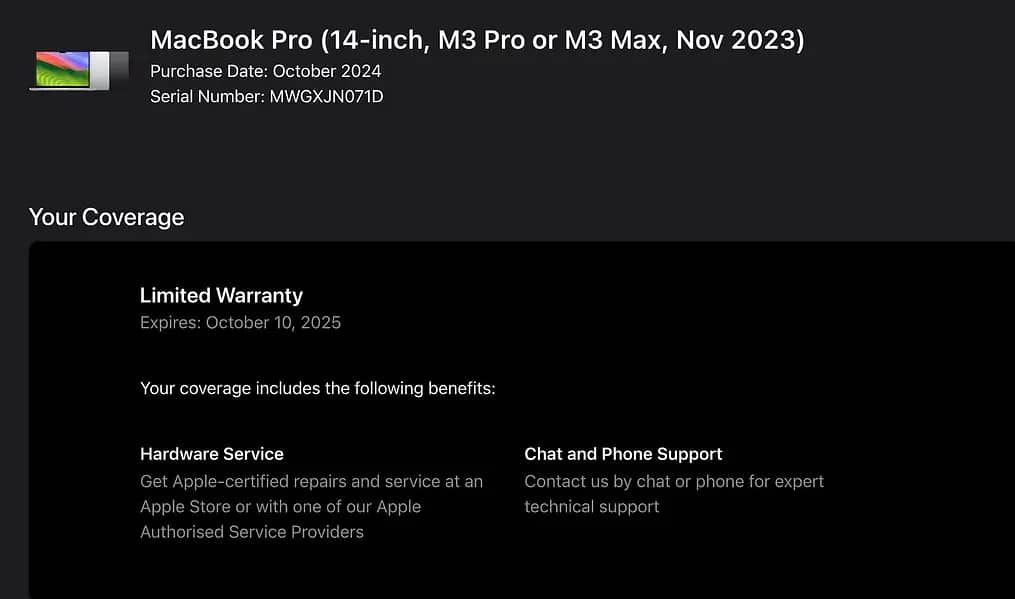Click the October 2024 purchase date value
This screenshot has height=599, width=1015.
[x=327, y=71]
